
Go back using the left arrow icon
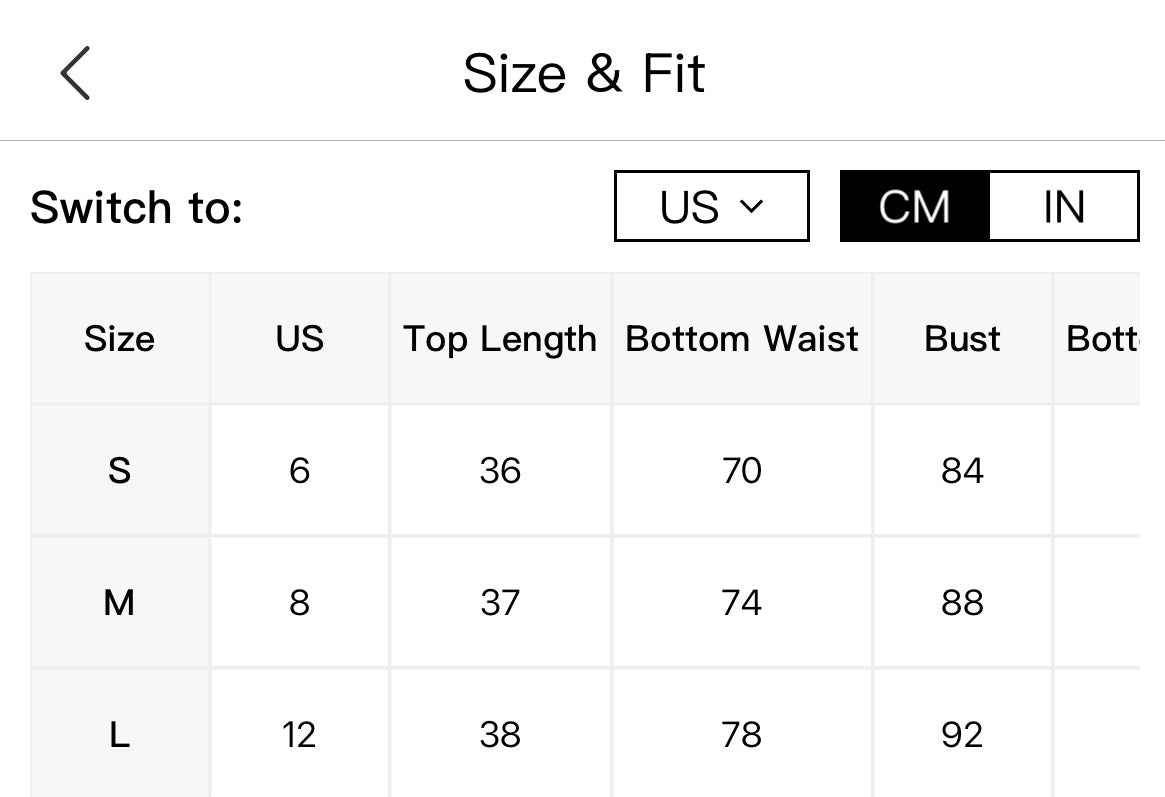point(75,73)
